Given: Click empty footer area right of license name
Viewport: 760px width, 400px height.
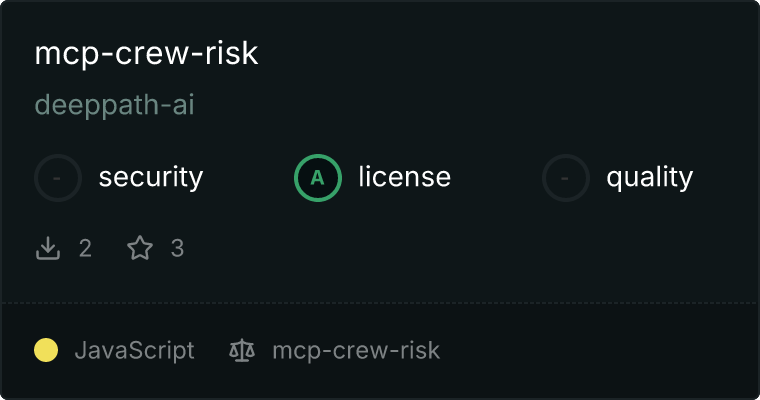Looking at the screenshot, I should point(600,351).
